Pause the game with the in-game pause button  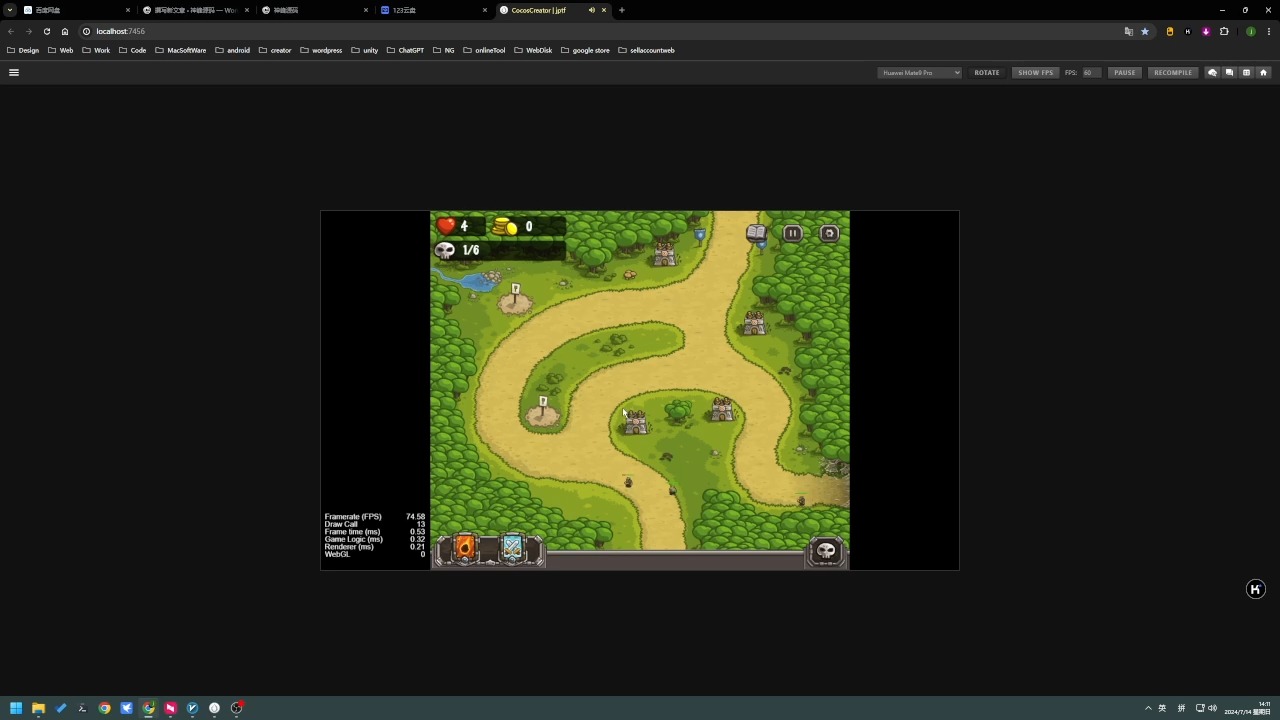coord(792,233)
